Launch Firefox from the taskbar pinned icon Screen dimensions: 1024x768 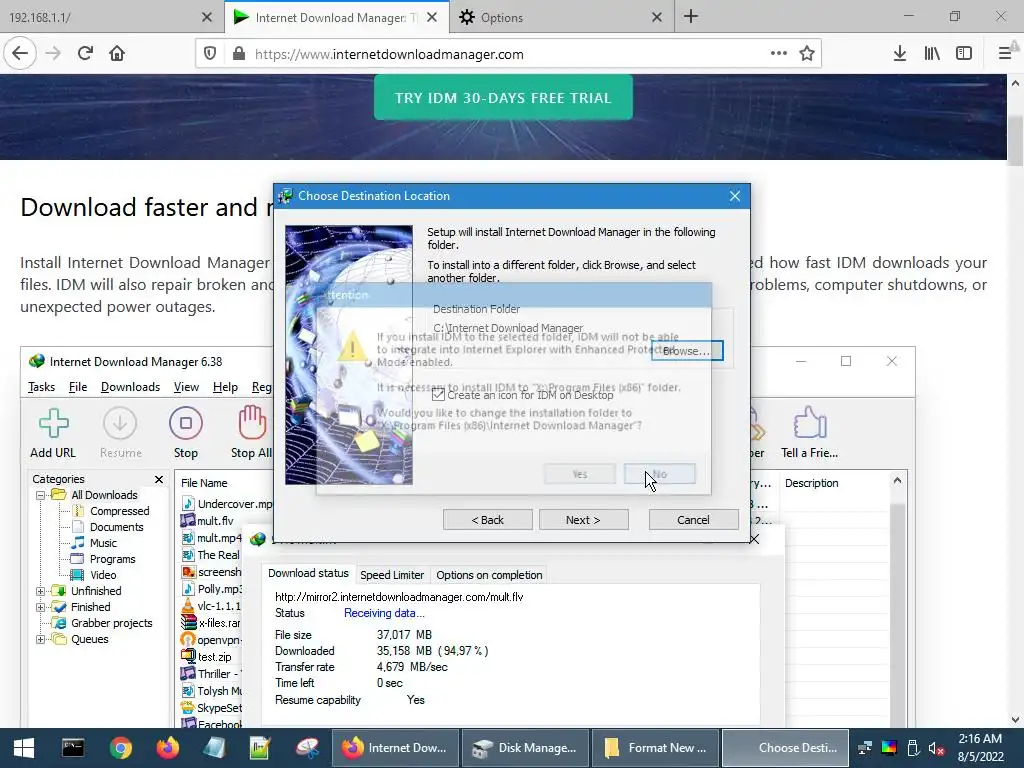pos(168,748)
